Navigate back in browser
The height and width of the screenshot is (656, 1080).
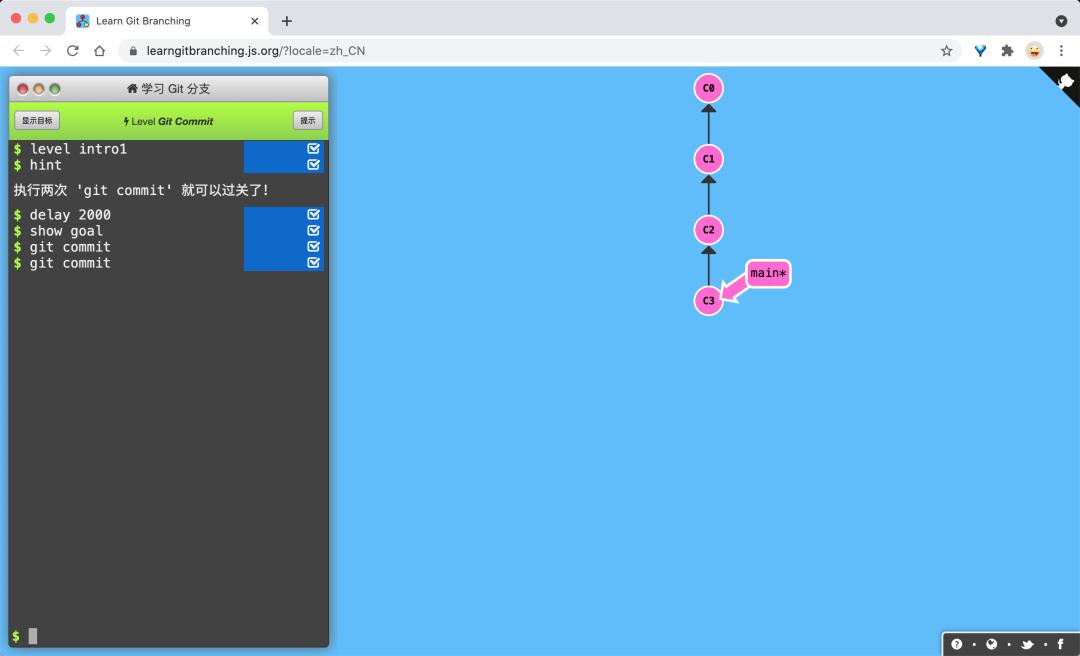19,50
